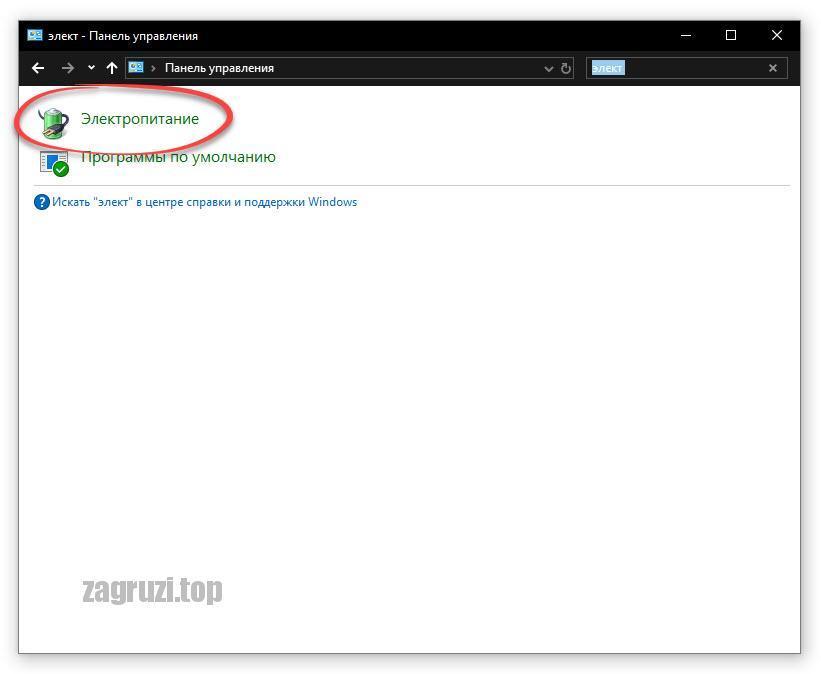Image resolution: width=821 pixels, height=674 pixels.
Task: Click the blue help question mark icon
Action: (x=42, y=202)
